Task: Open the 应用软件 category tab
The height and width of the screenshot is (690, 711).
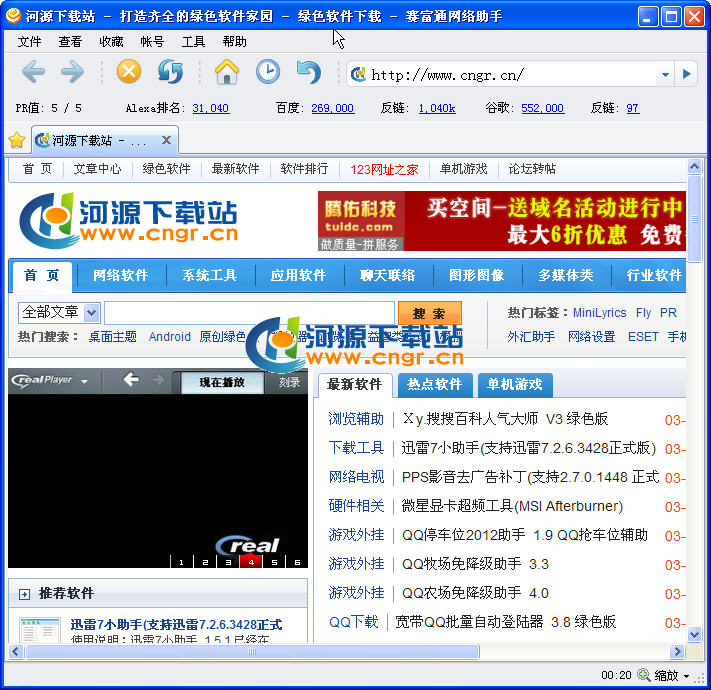Action: point(298,275)
